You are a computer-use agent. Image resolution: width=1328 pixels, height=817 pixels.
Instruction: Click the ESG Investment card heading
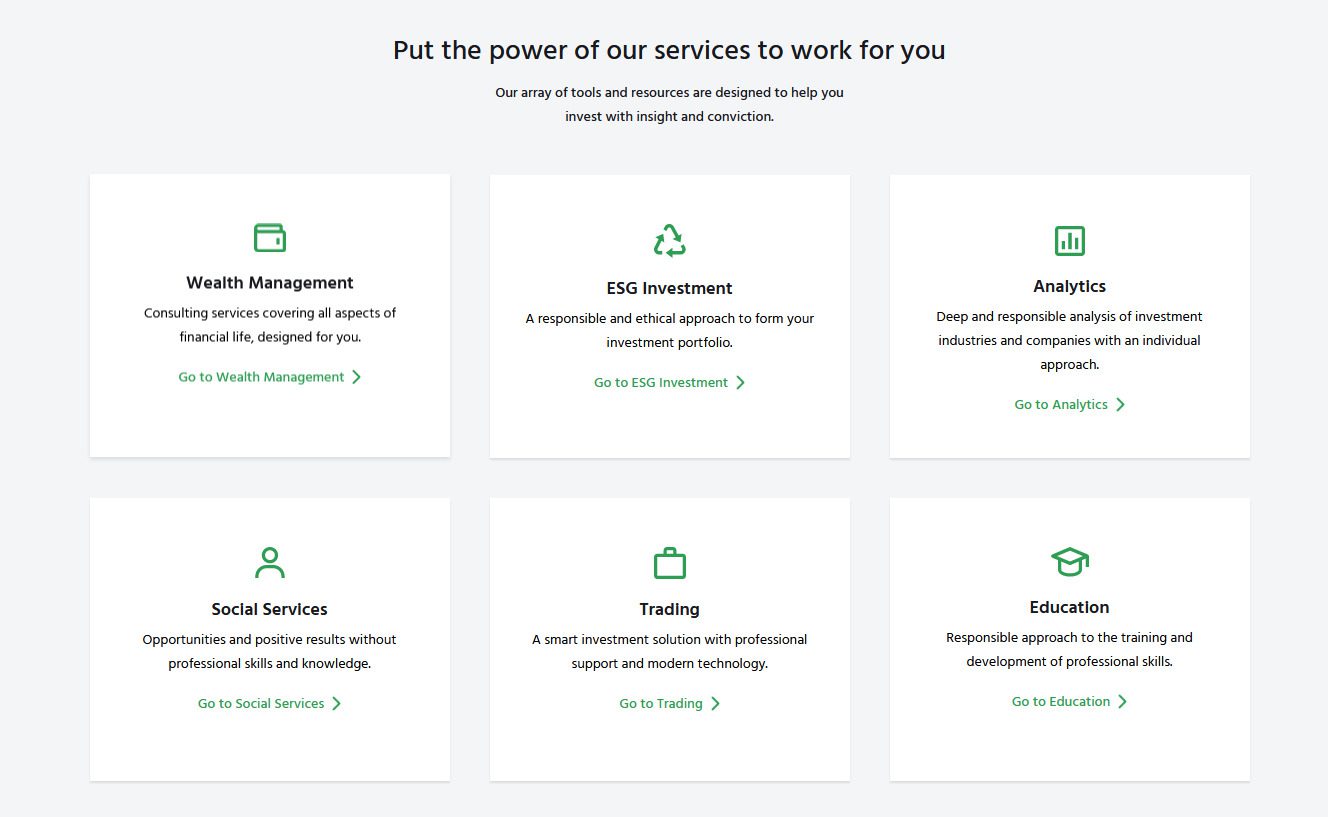point(670,288)
